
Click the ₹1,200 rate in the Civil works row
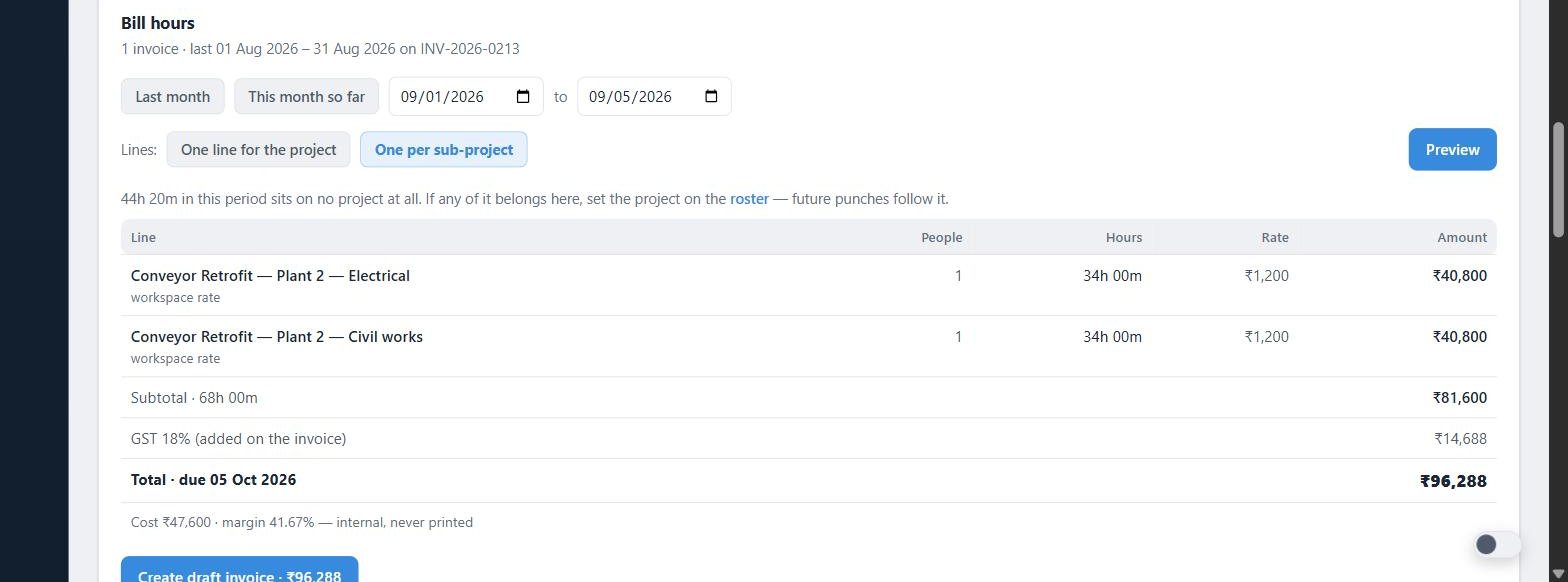(x=1266, y=337)
